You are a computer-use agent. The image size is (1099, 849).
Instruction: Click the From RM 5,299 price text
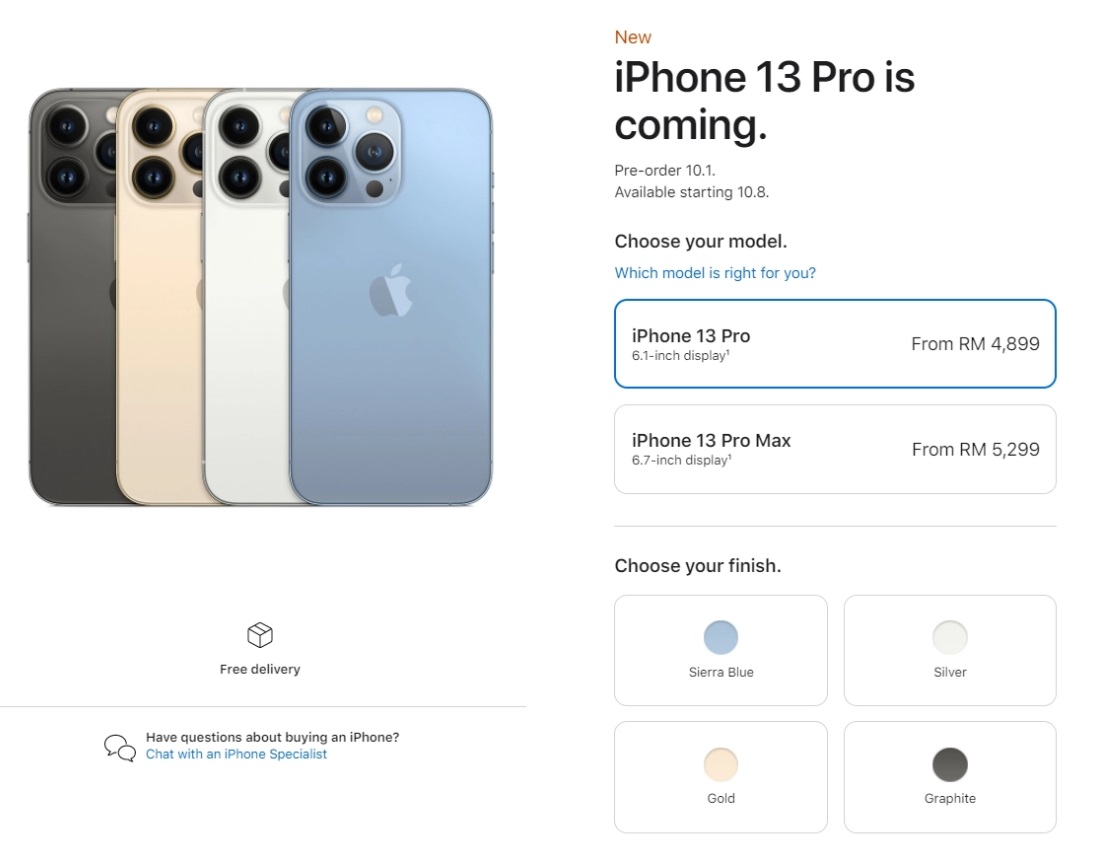(x=976, y=449)
